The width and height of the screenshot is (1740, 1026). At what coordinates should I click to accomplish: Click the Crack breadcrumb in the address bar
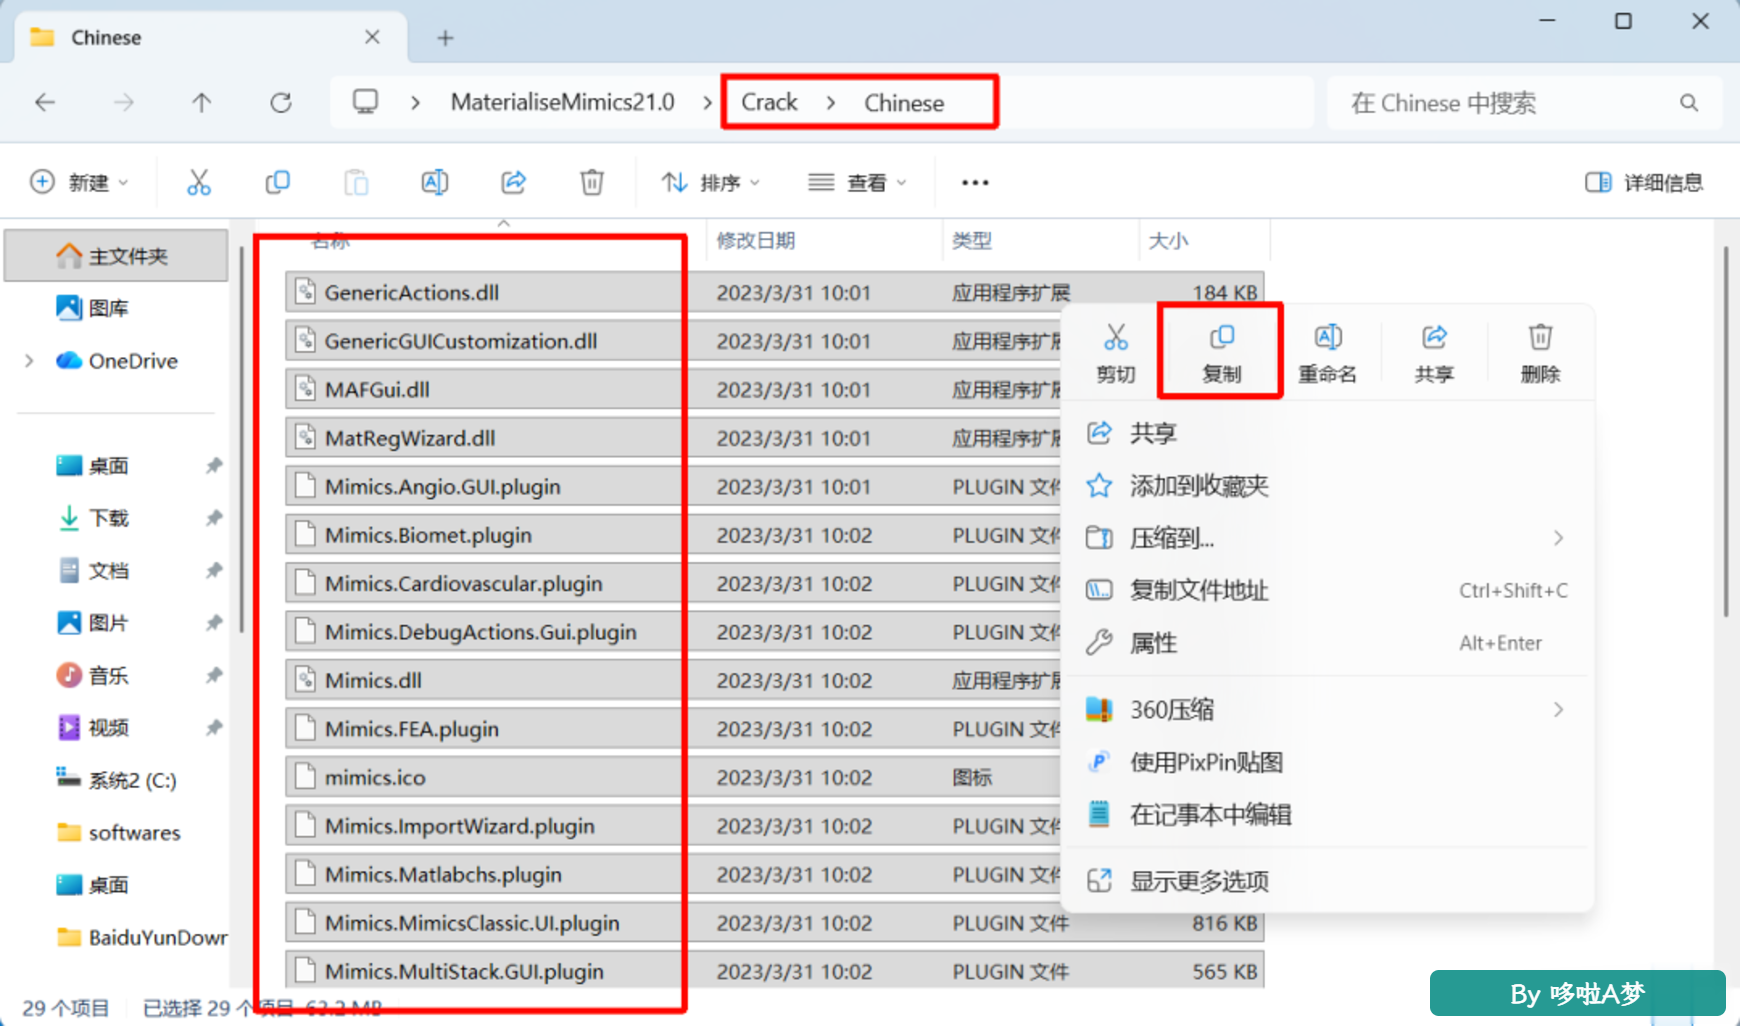click(769, 102)
